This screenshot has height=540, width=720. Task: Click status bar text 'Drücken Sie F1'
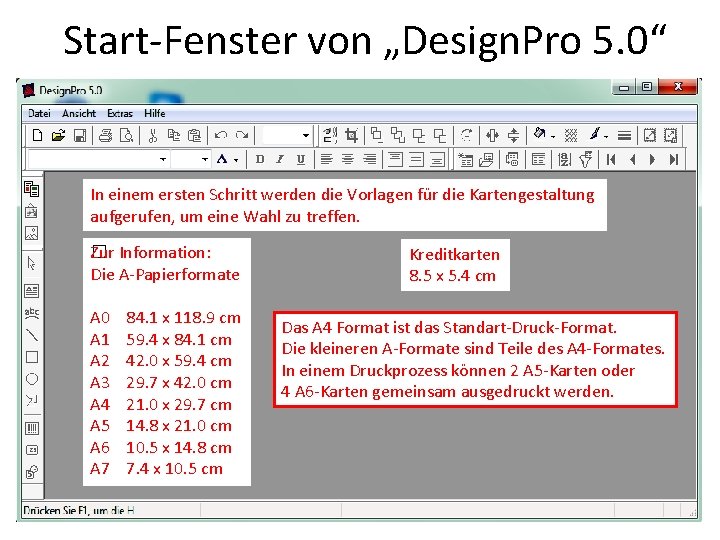click(x=79, y=510)
